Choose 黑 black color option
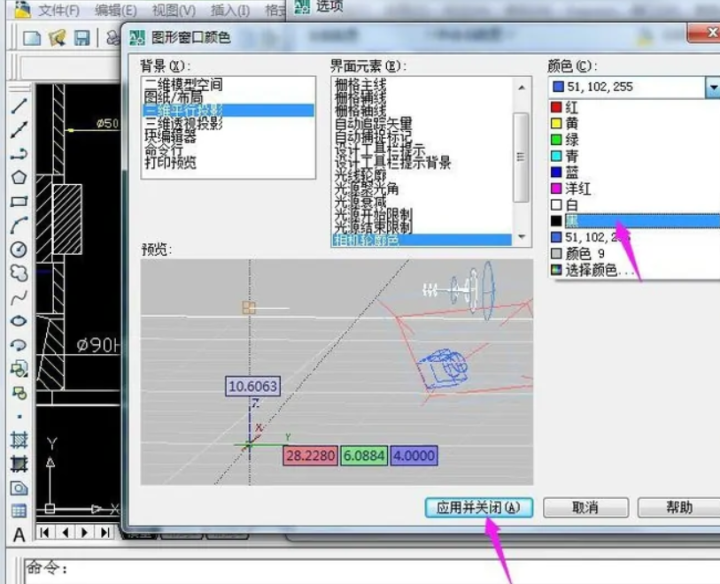 coord(635,221)
